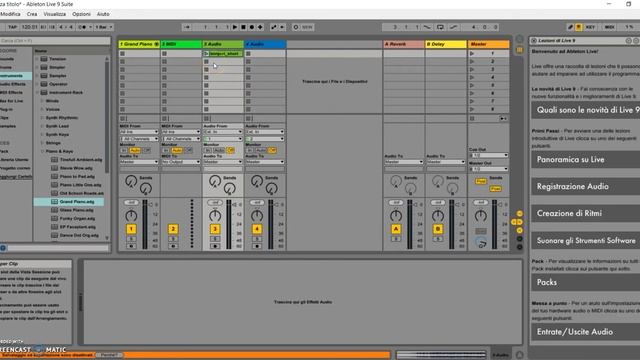Image resolution: width=640 pixels, height=360 pixels.
Task: Toggle track activator 1 for Grand Piano
Action: click(x=131, y=229)
